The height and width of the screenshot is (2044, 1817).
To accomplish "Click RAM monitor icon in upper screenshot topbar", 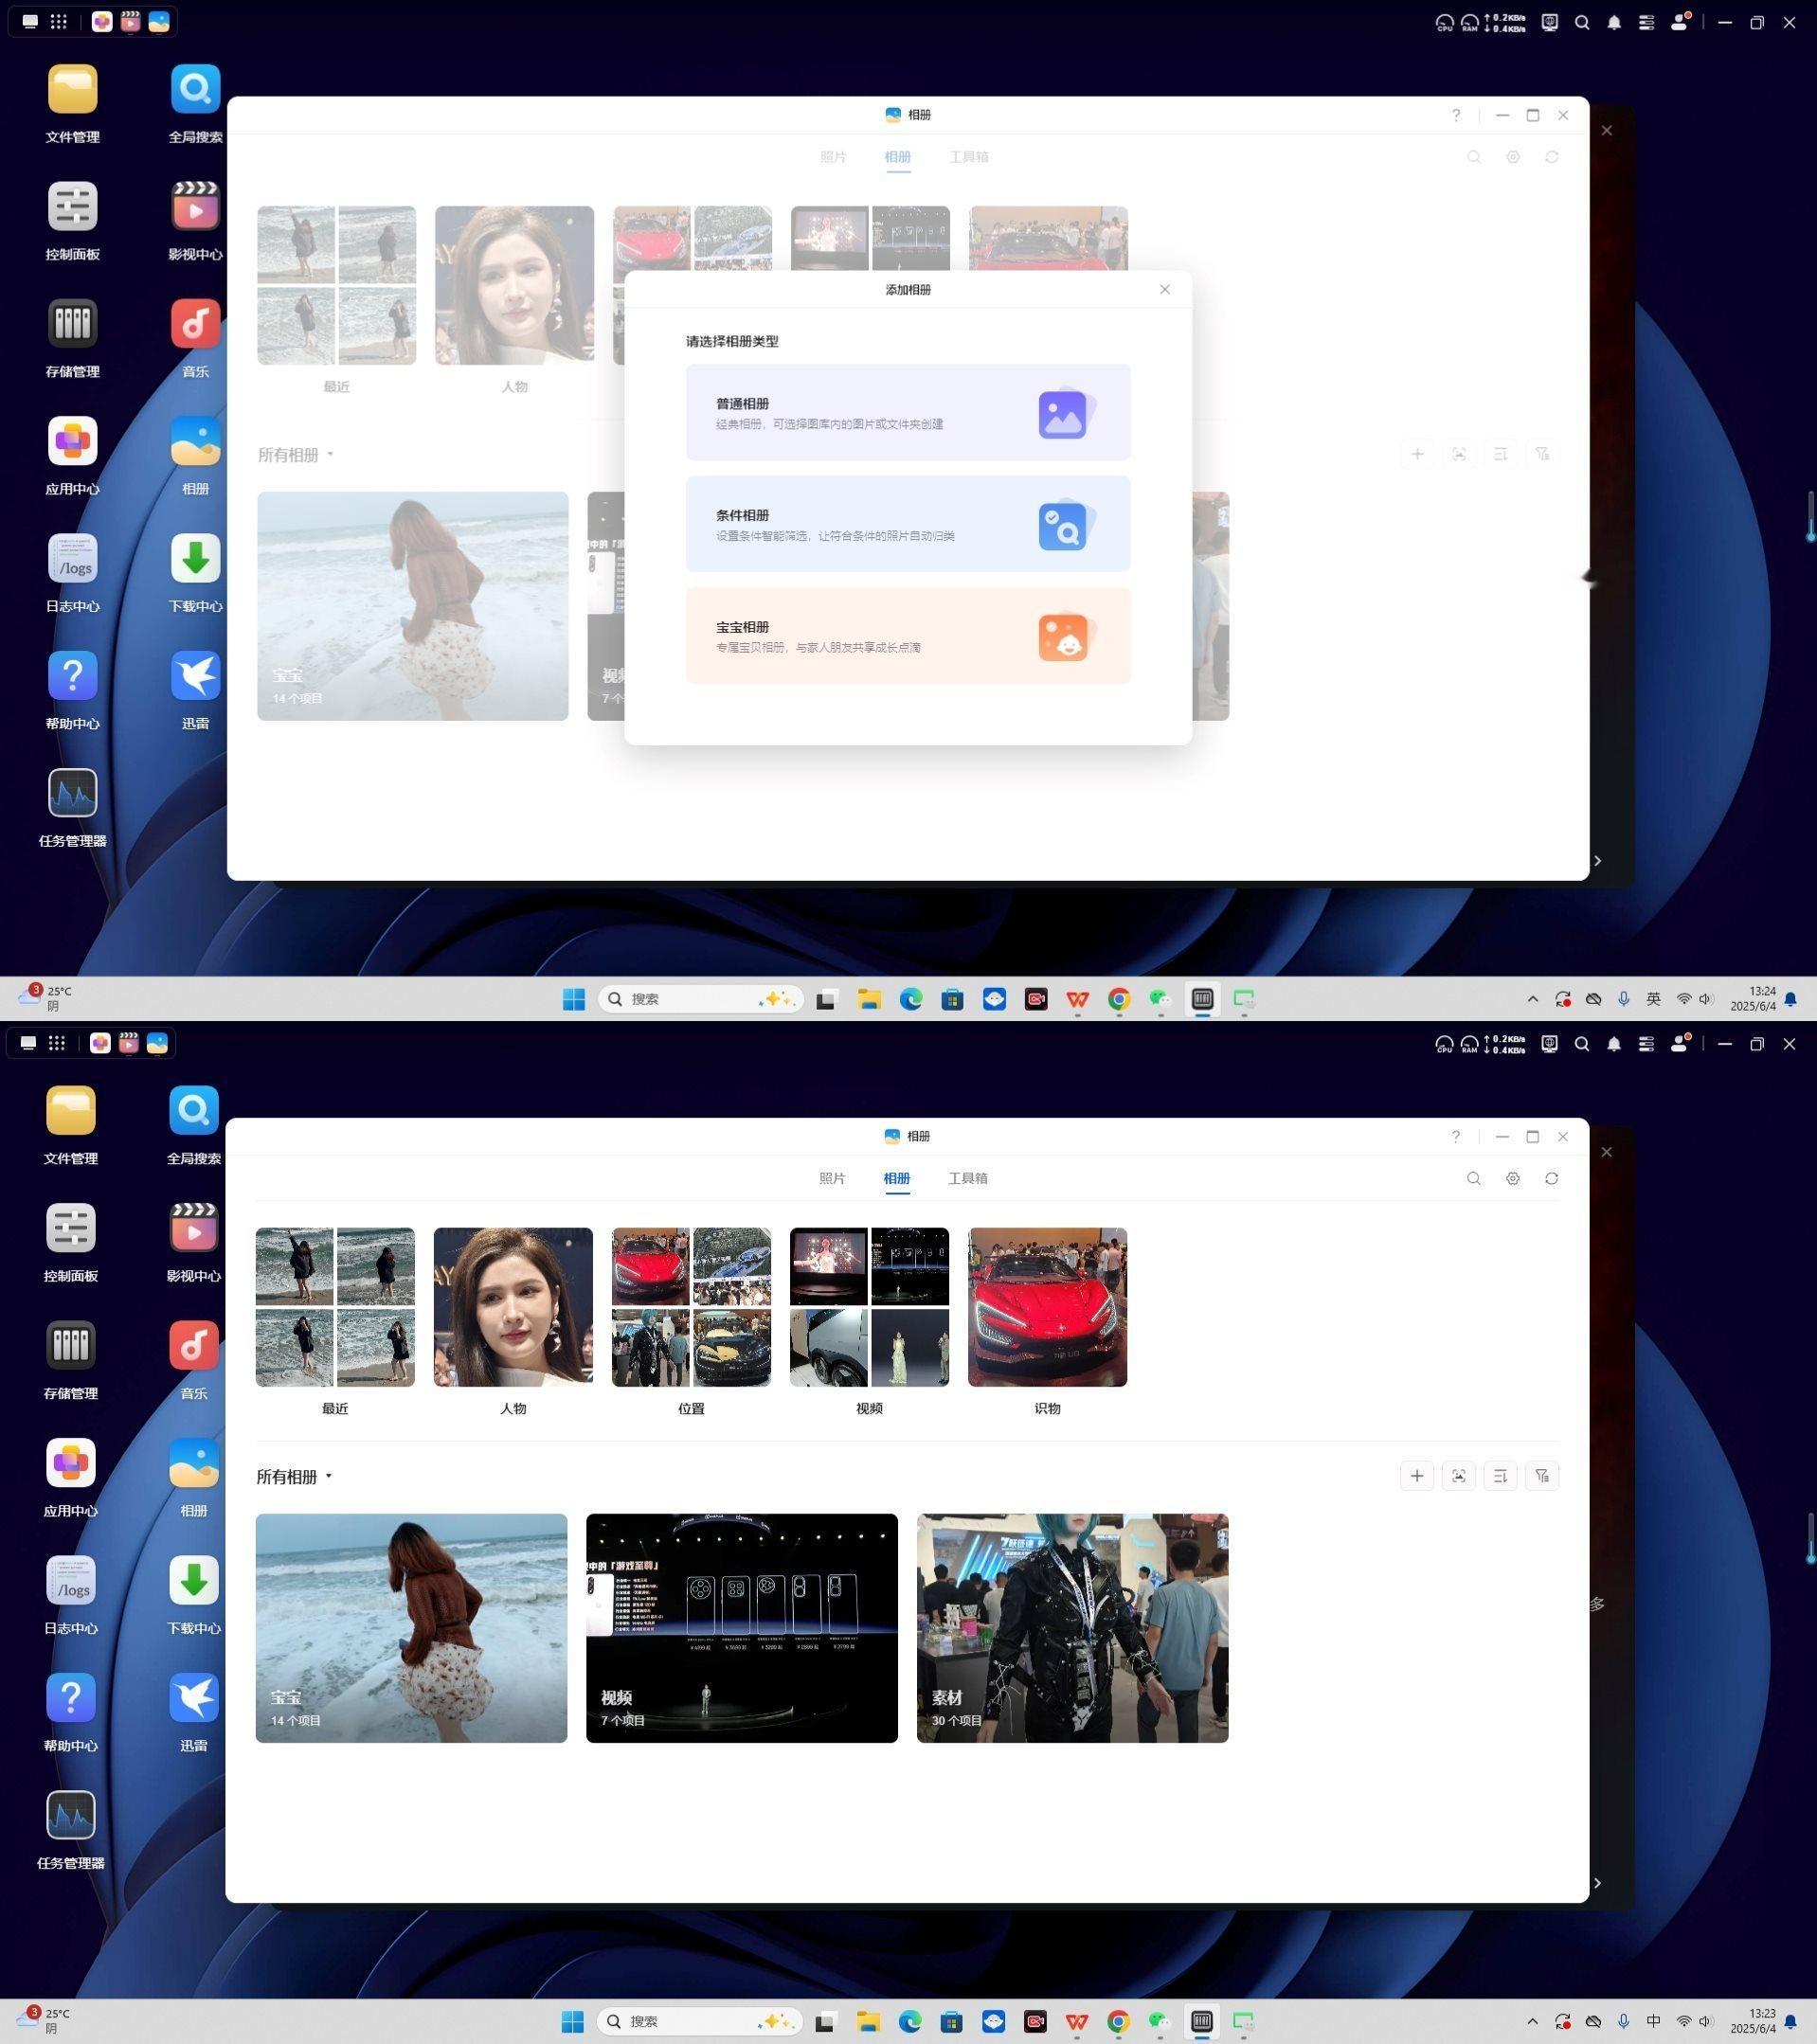I will [x=1469, y=22].
